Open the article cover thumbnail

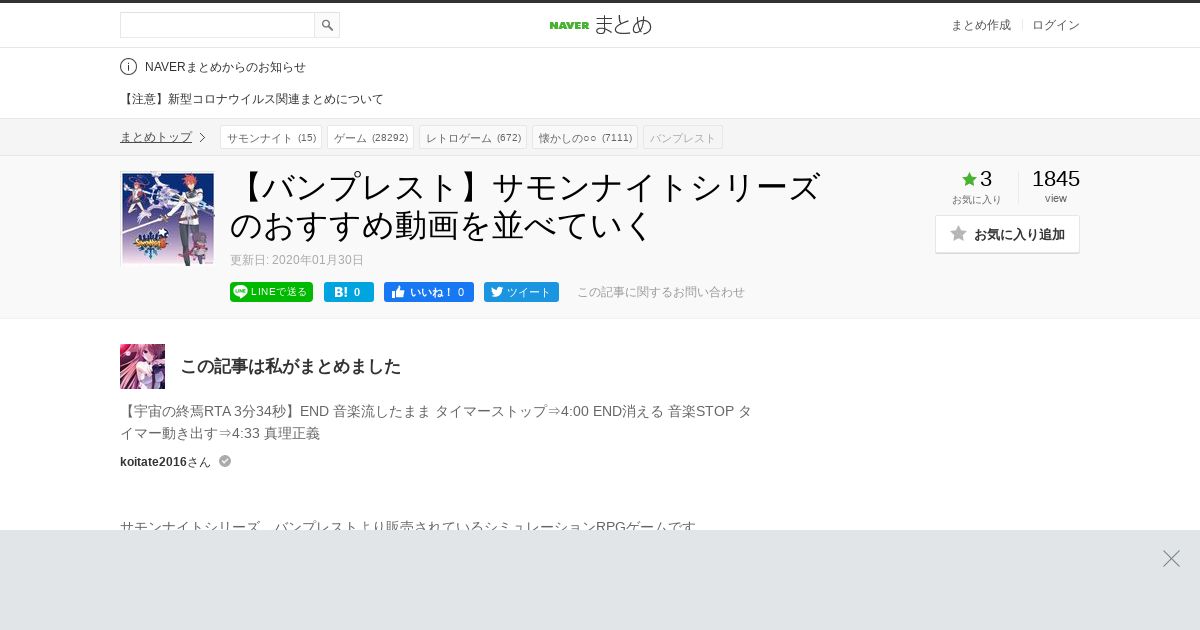click(168, 219)
